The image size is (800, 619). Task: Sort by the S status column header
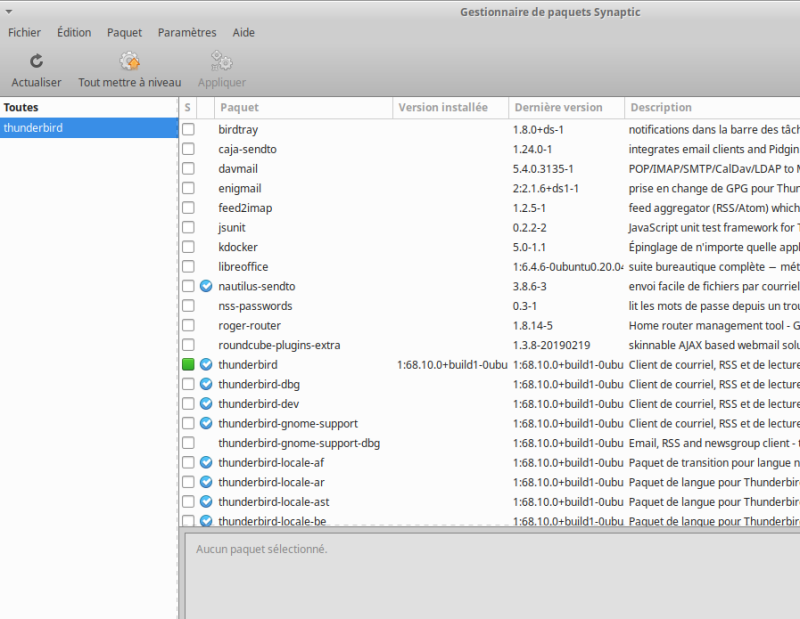188,108
